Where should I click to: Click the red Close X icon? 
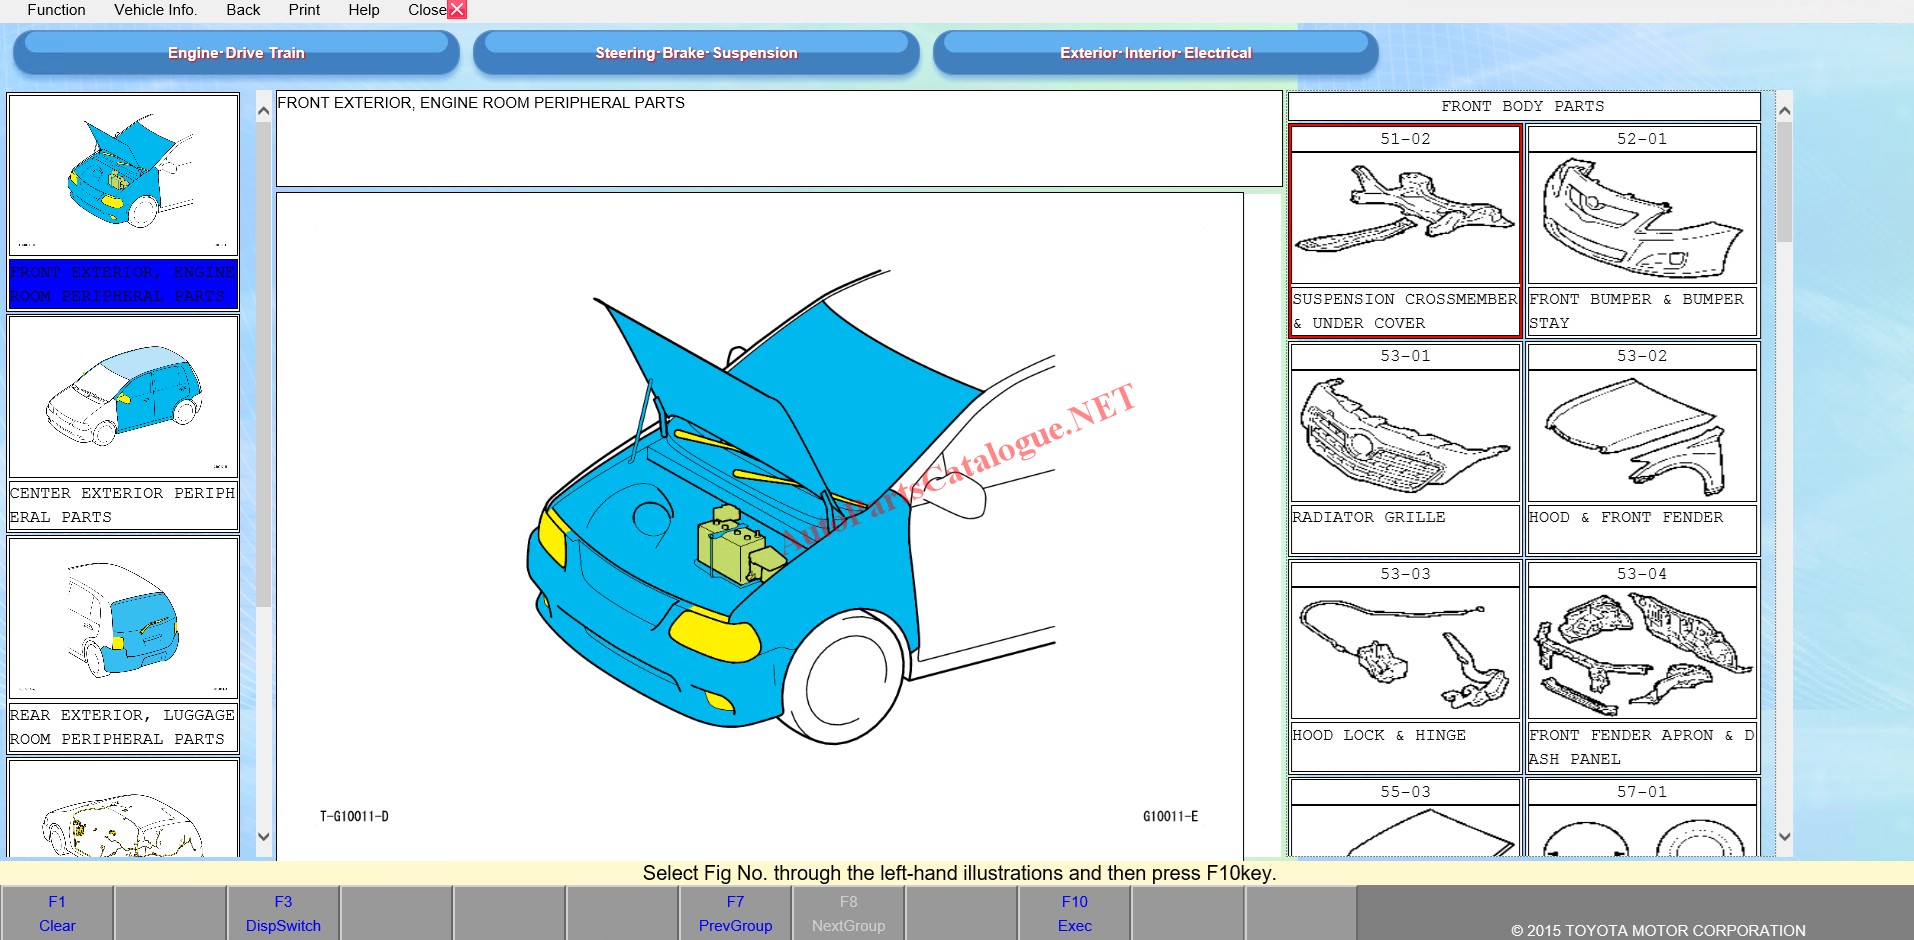coord(457,10)
